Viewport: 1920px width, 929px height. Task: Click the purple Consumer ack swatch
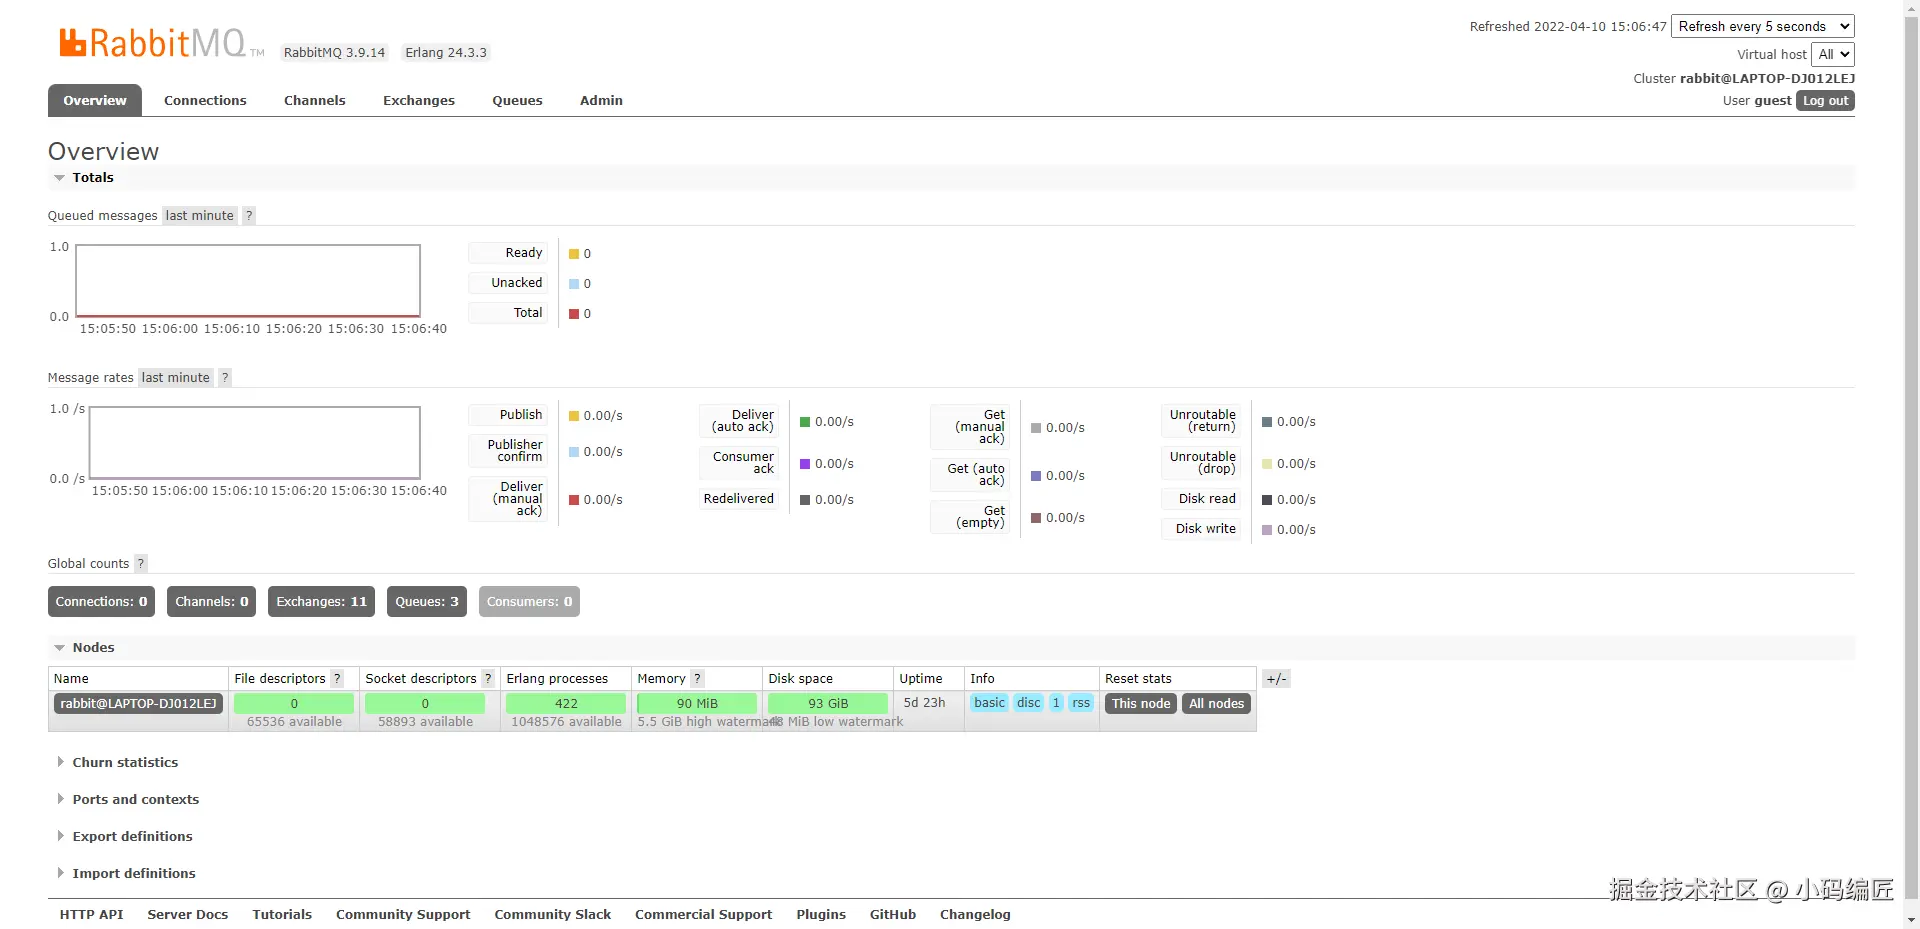tap(805, 464)
